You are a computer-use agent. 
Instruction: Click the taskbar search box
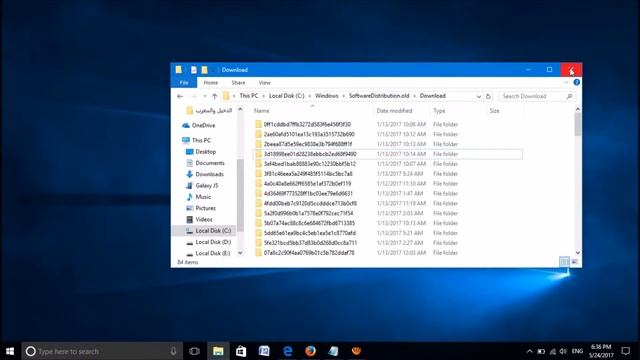click(101, 351)
